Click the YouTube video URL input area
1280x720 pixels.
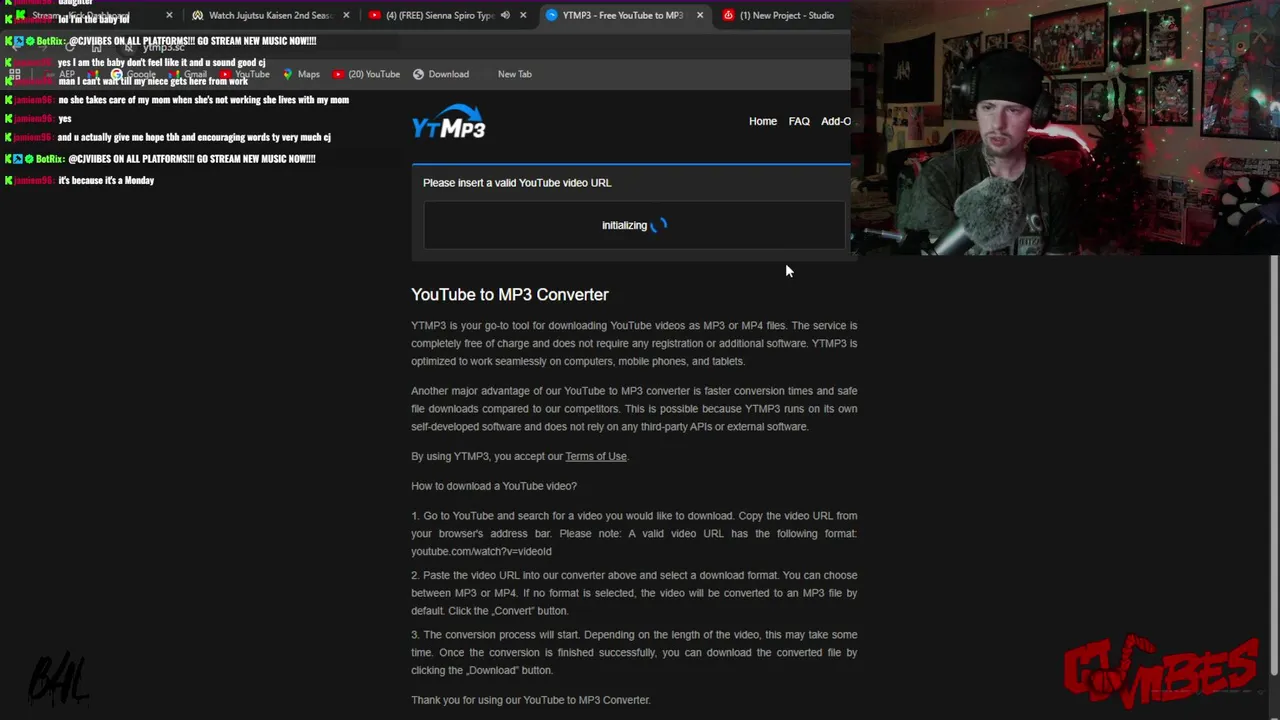(x=634, y=225)
